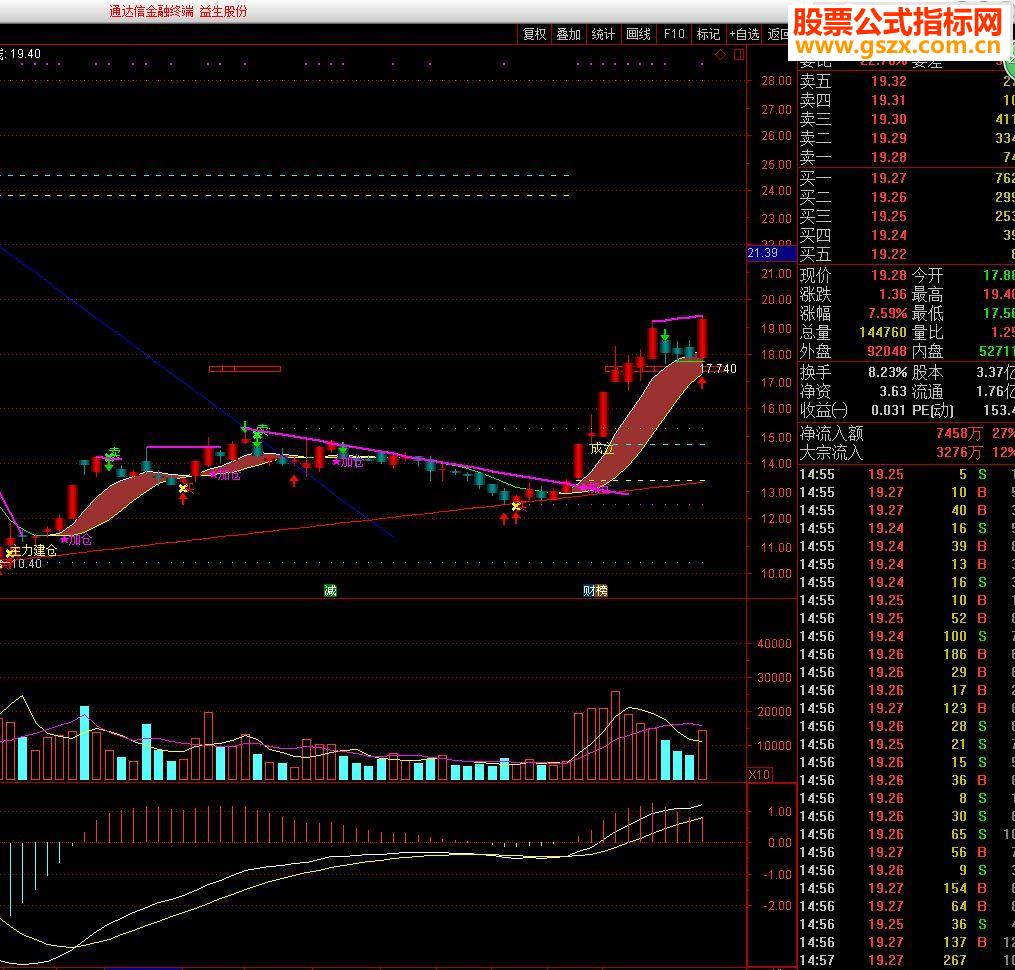This screenshot has height=970, width=1015.
Task: Click the 收益(一) 0.031 value
Action: [x=888, y=410]
